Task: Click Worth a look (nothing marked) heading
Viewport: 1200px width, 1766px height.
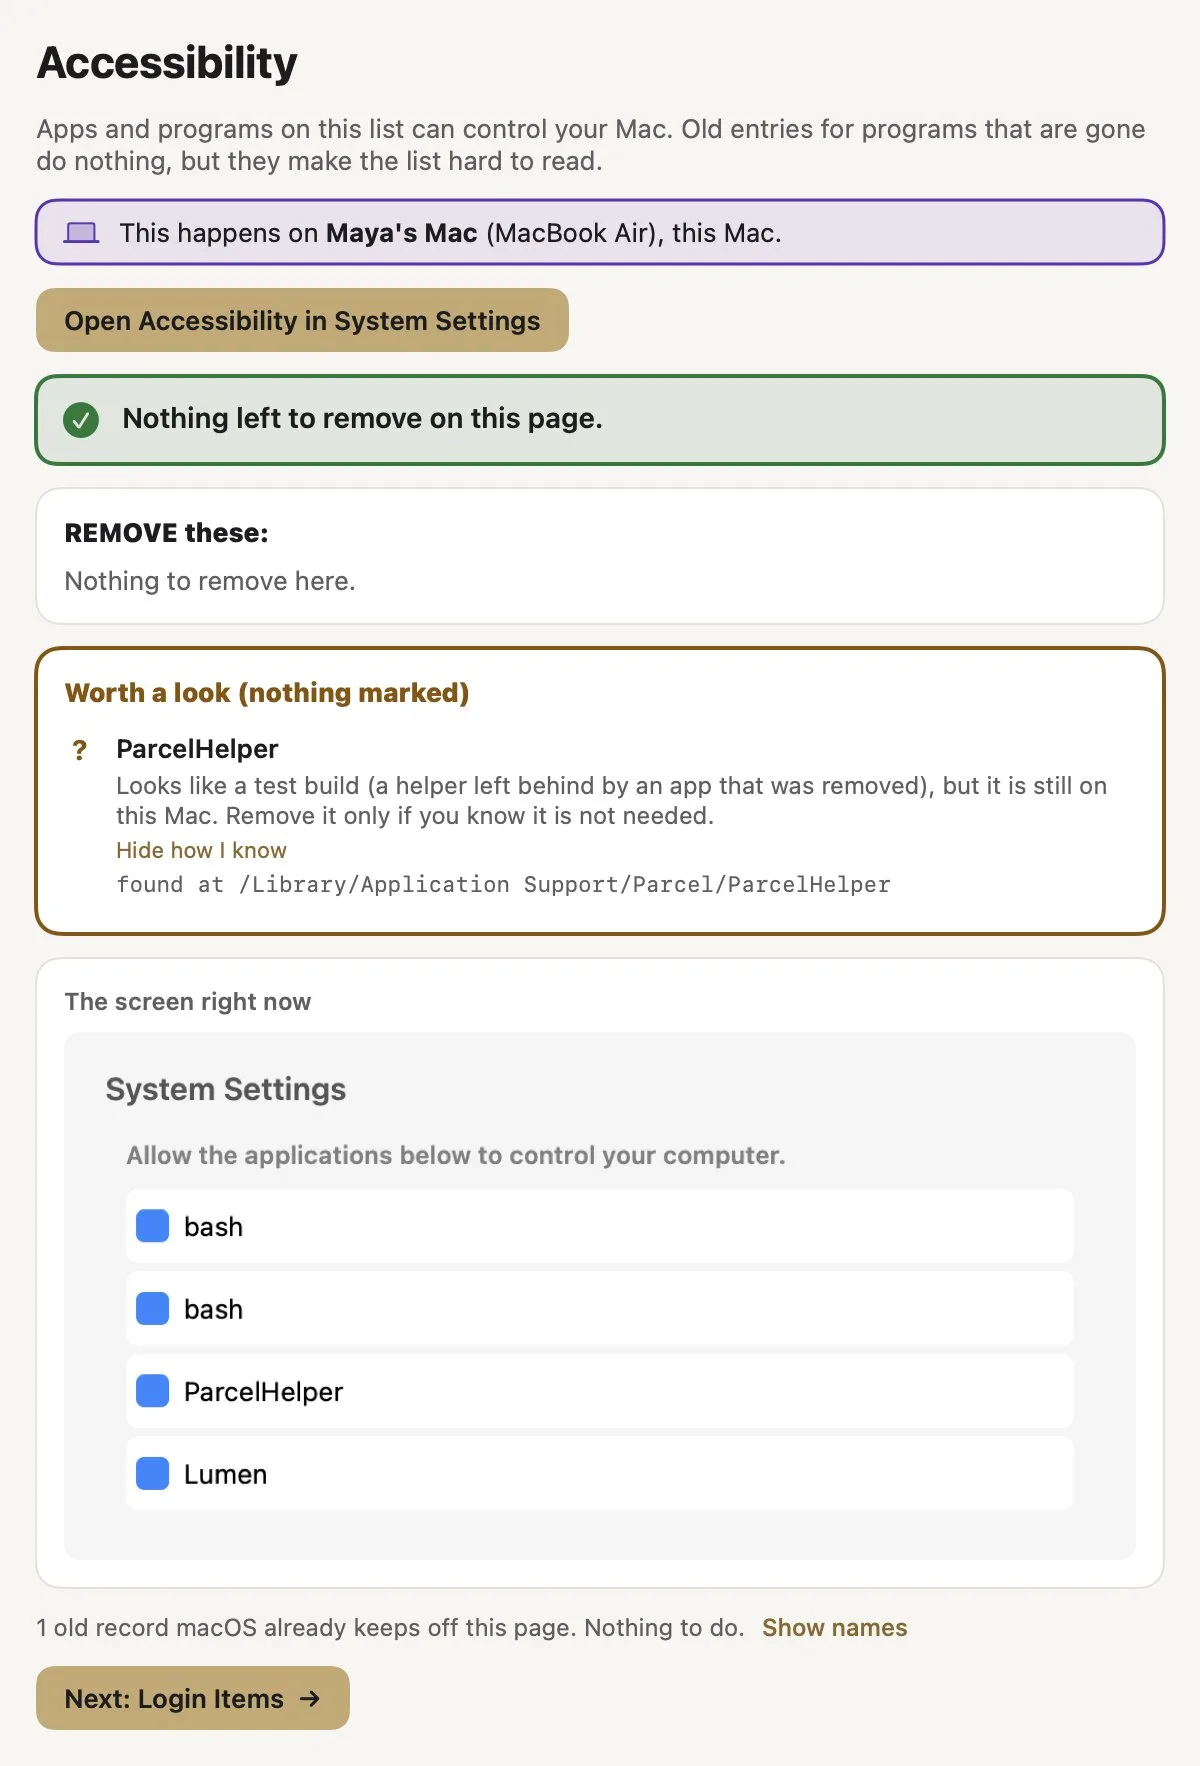Action: tap(267, 693)
